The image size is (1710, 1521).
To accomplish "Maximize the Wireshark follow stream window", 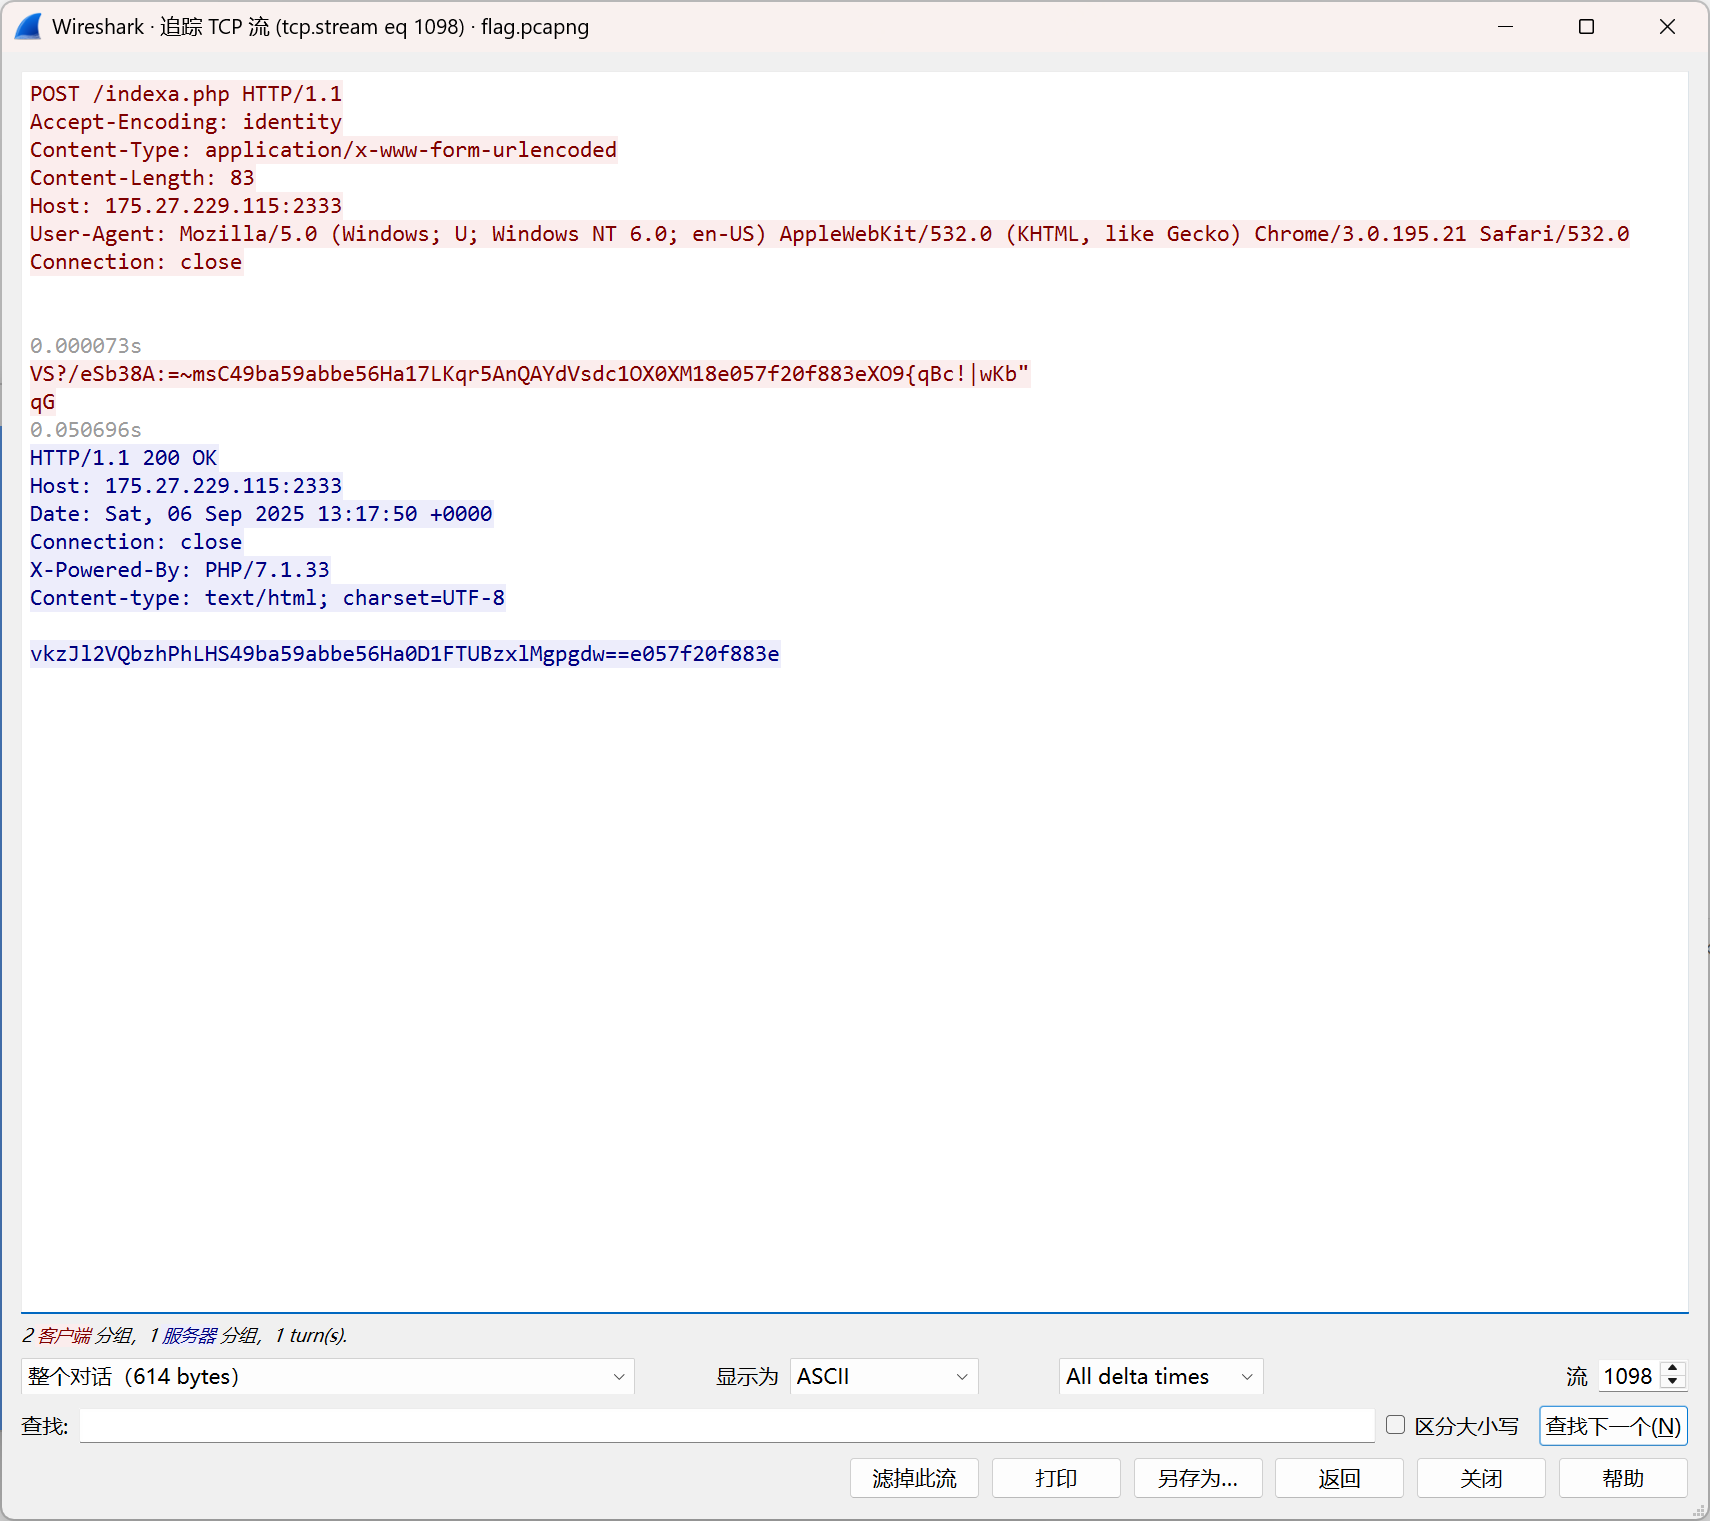I will click(x=1586, y=26).
